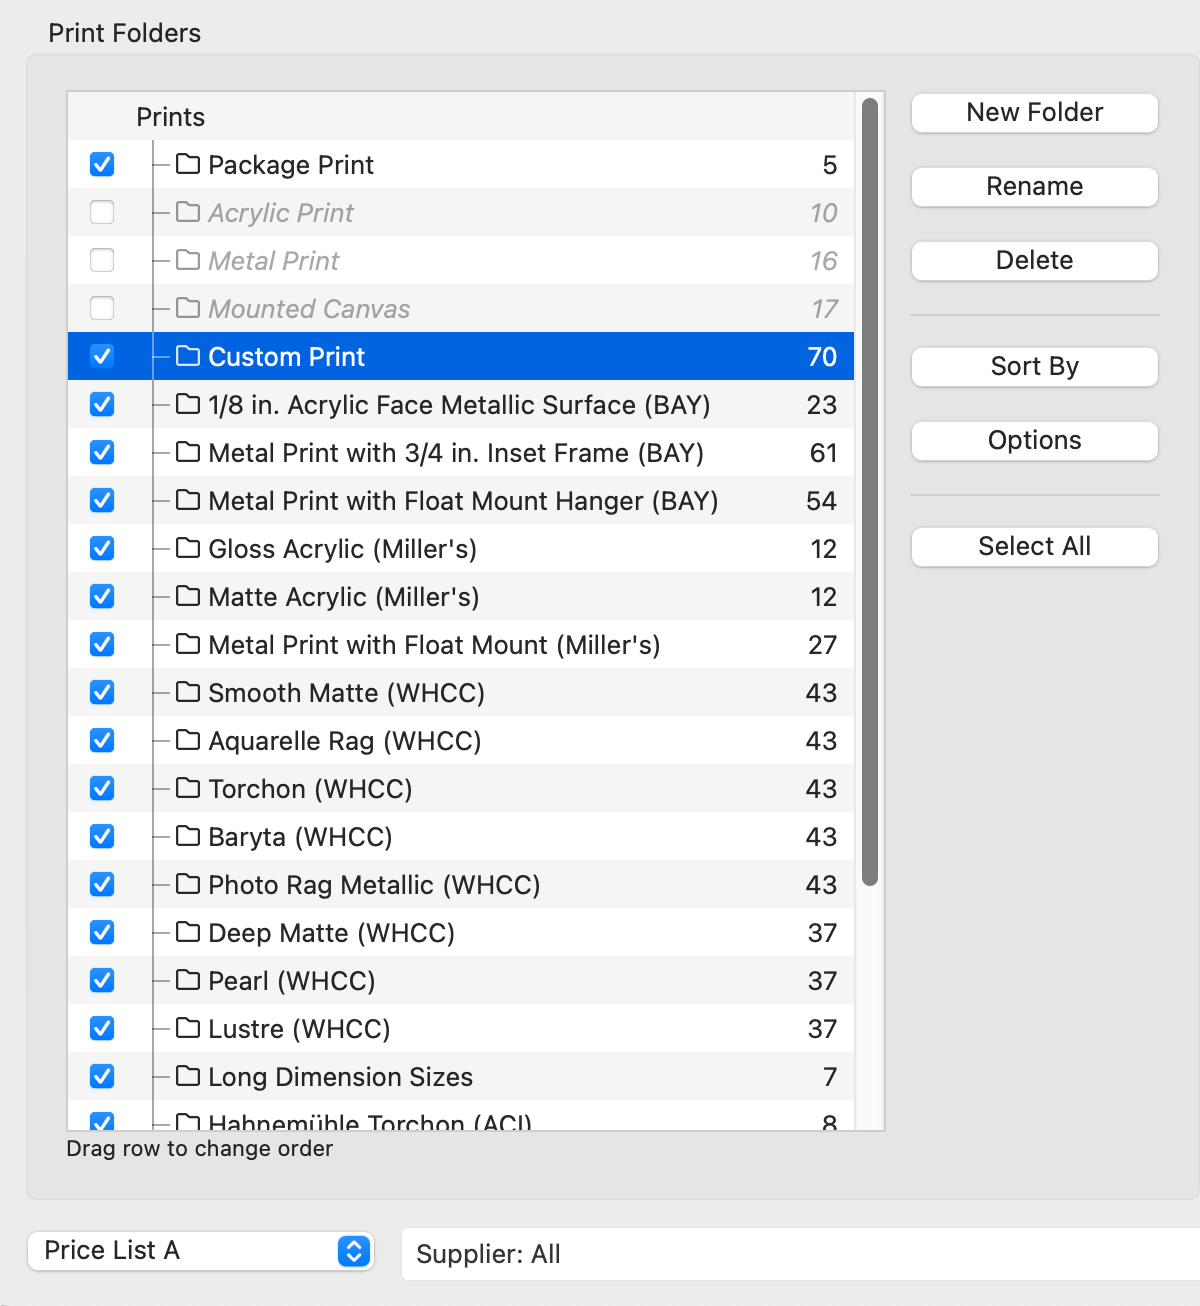Viewport: 1200px width, 1306px height.
Task: Click the Package Print folder icon
Action: tap(188, 164)
